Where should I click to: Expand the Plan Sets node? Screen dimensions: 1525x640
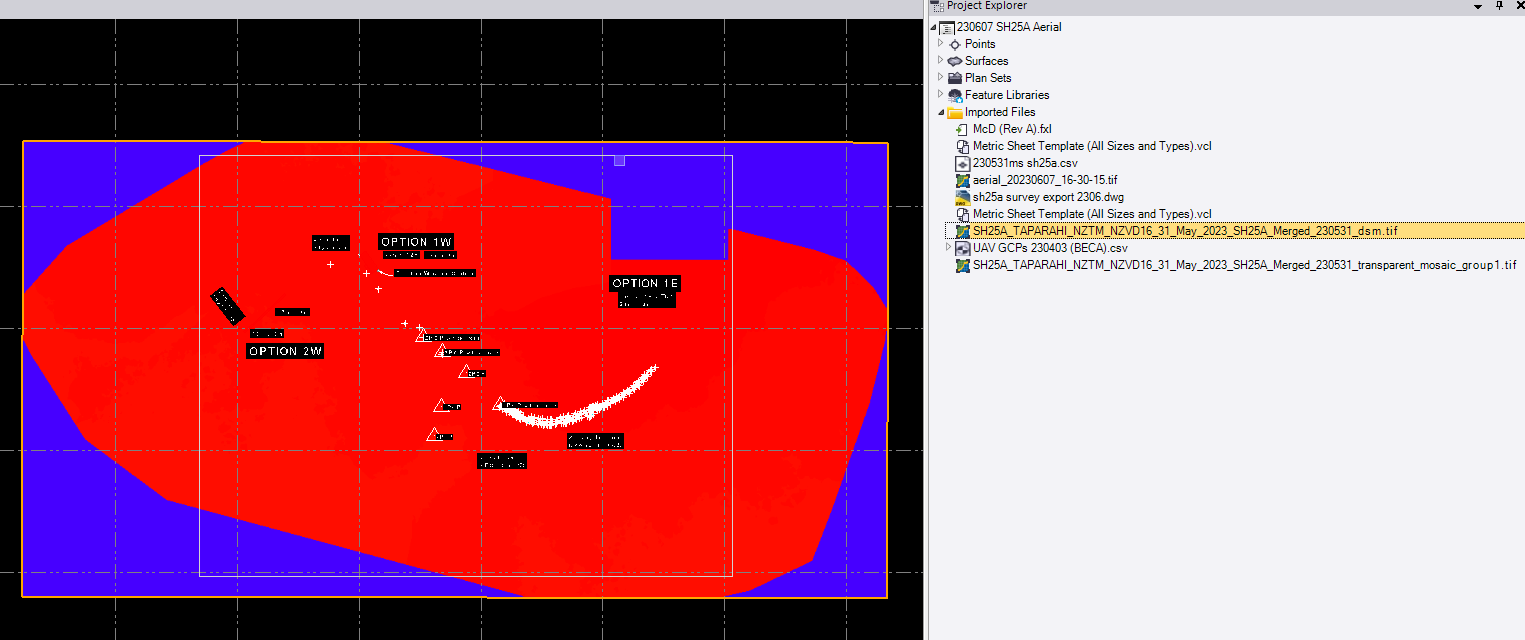(x=941, y=78)
